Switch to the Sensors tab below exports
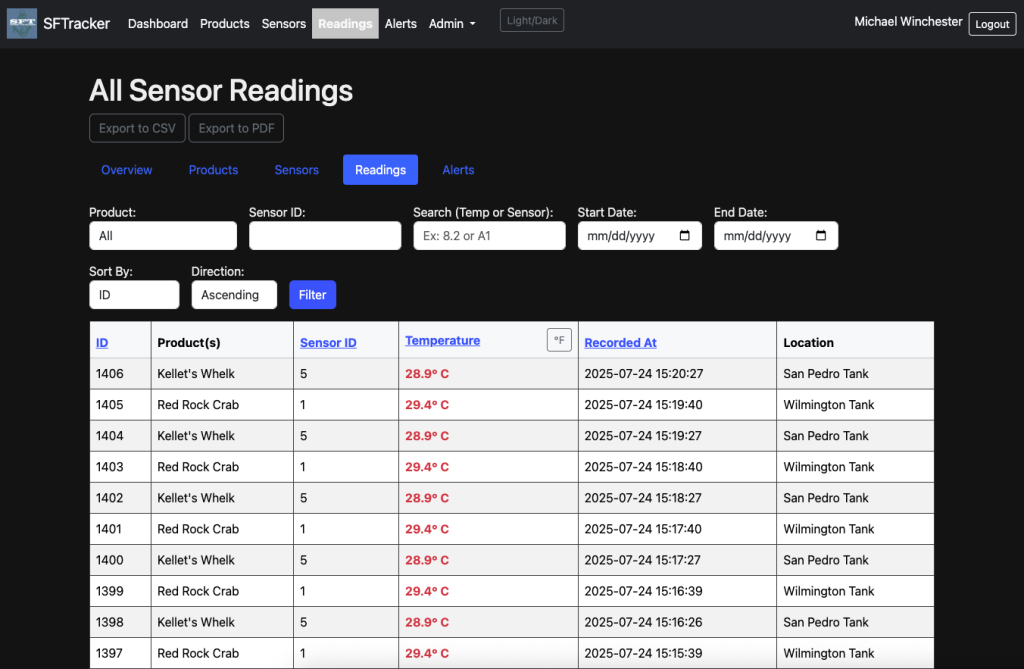The image size is (1024, 669). point(296,170)
